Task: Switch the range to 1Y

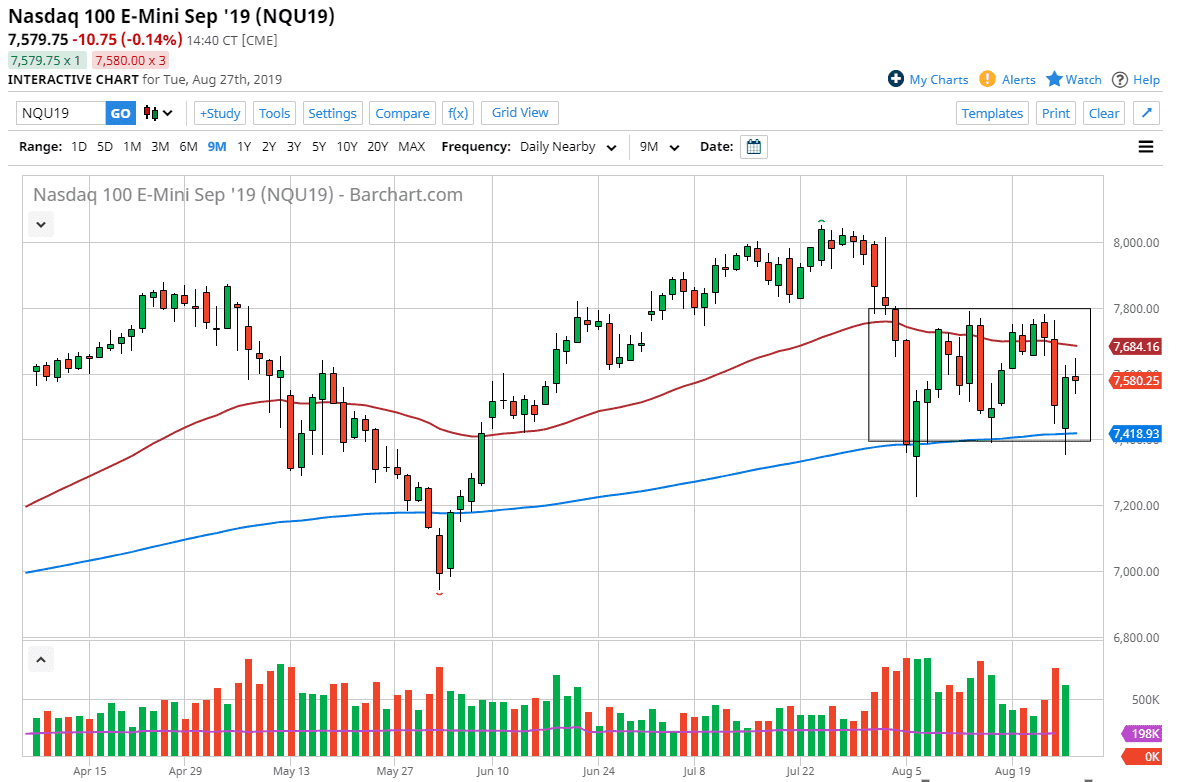Action: [x=244, y=146]
